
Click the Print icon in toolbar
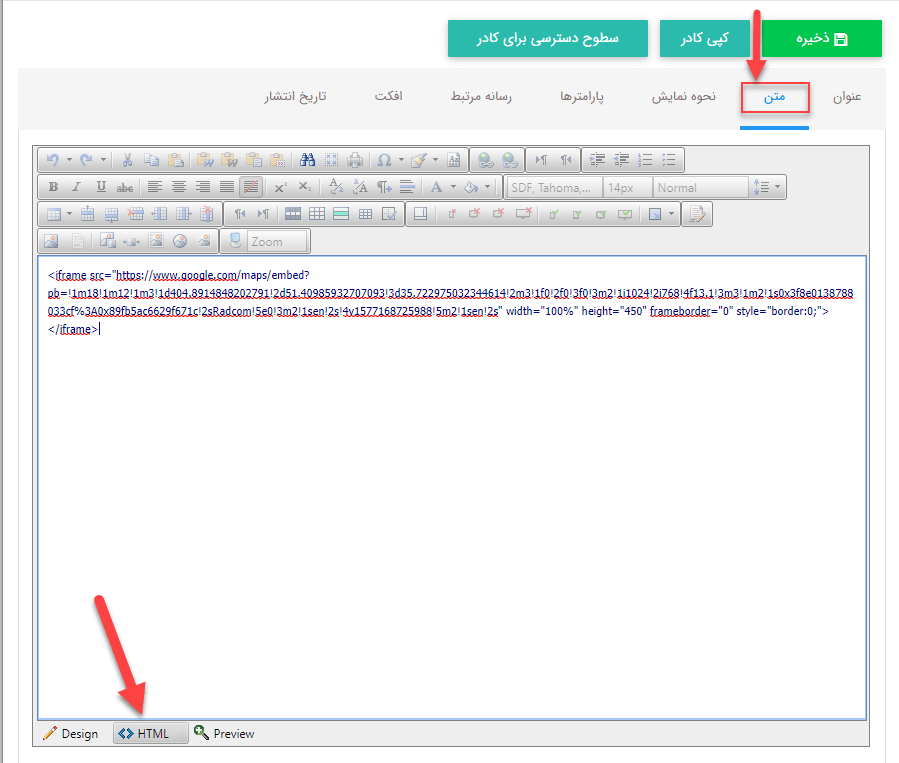tap(355, 160)
